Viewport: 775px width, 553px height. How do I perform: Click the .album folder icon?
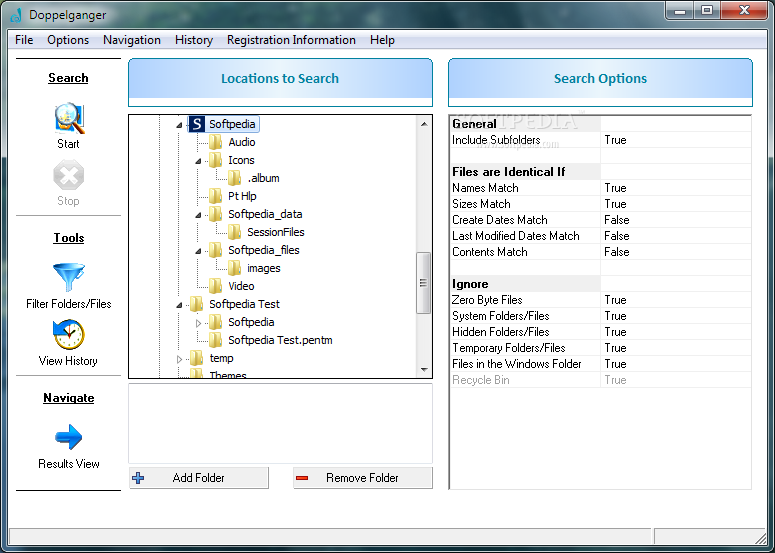(234, 178)
